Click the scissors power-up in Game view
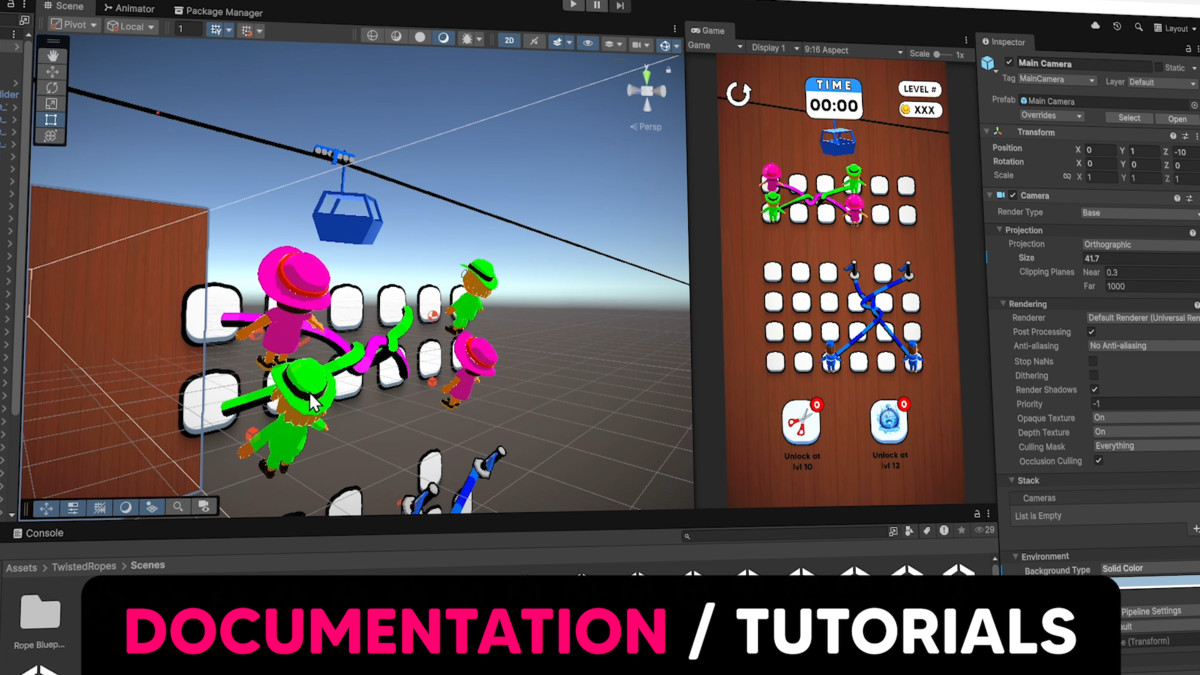This screenshot has width=1200, height=675. (x=801, y=423)
